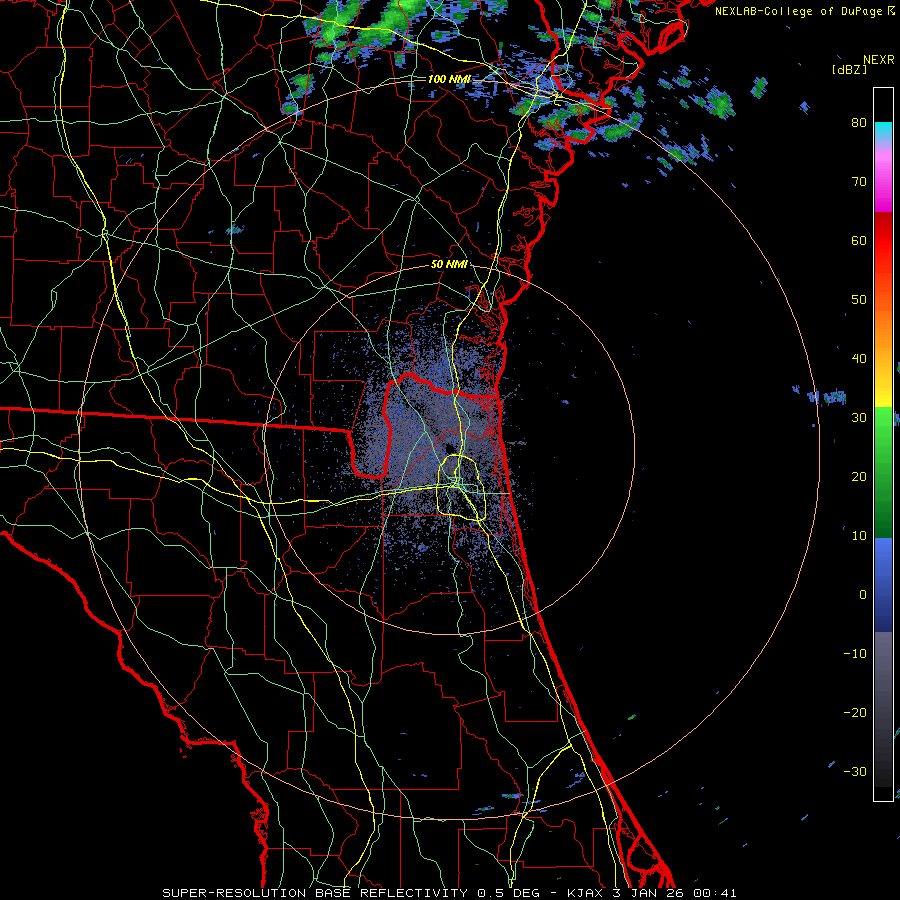Click the cyan segment at top of color bar
Image resolution: width=900 pixels, height=900 pixels.
click(x=883, y=132)
